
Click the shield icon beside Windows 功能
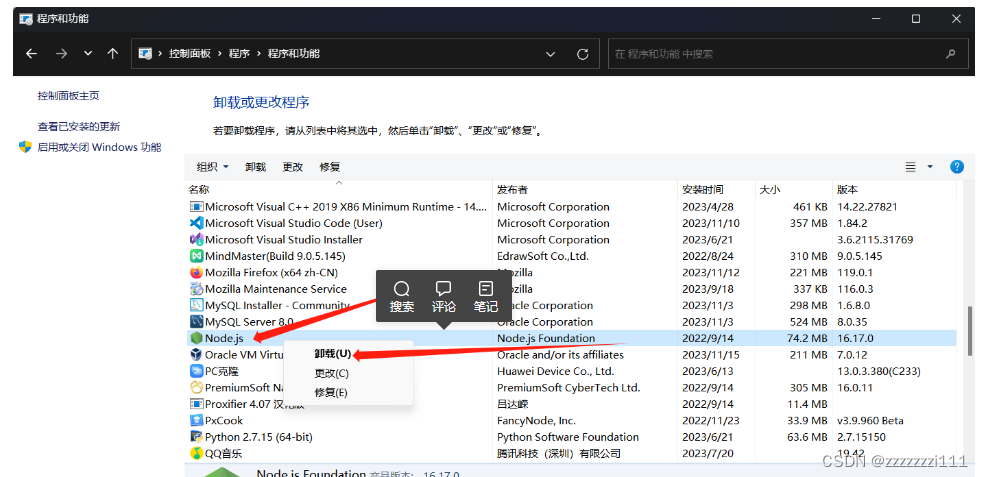pyautogui.click(x=25, y=147)
